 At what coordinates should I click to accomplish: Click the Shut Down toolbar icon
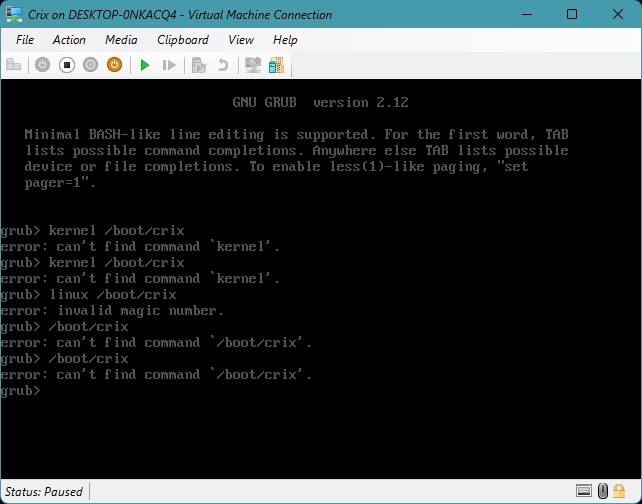(x=90, y=65)
